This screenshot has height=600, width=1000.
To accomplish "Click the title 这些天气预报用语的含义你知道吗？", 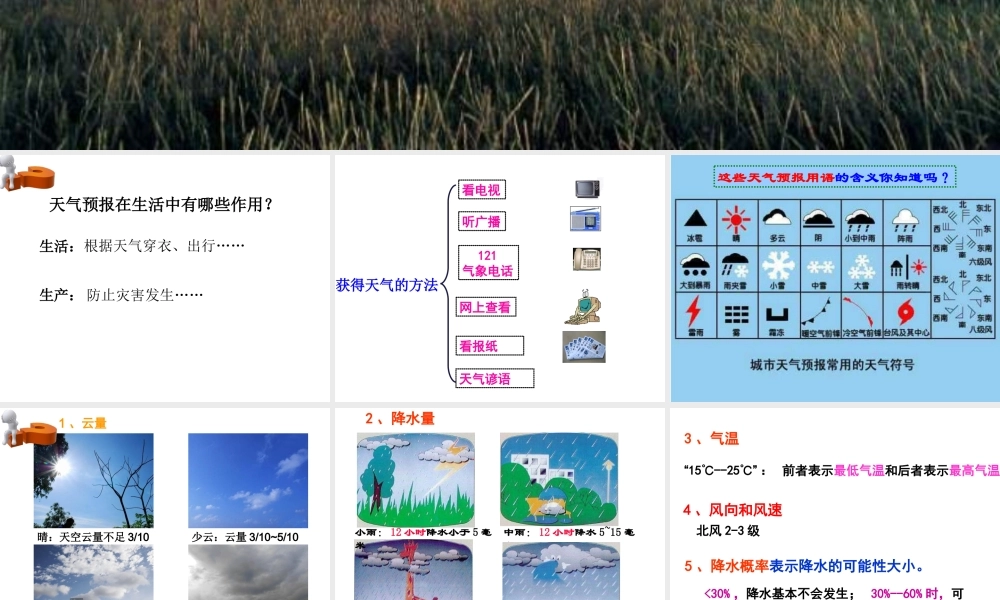I will pyautogui.click(x=834, y=177).
